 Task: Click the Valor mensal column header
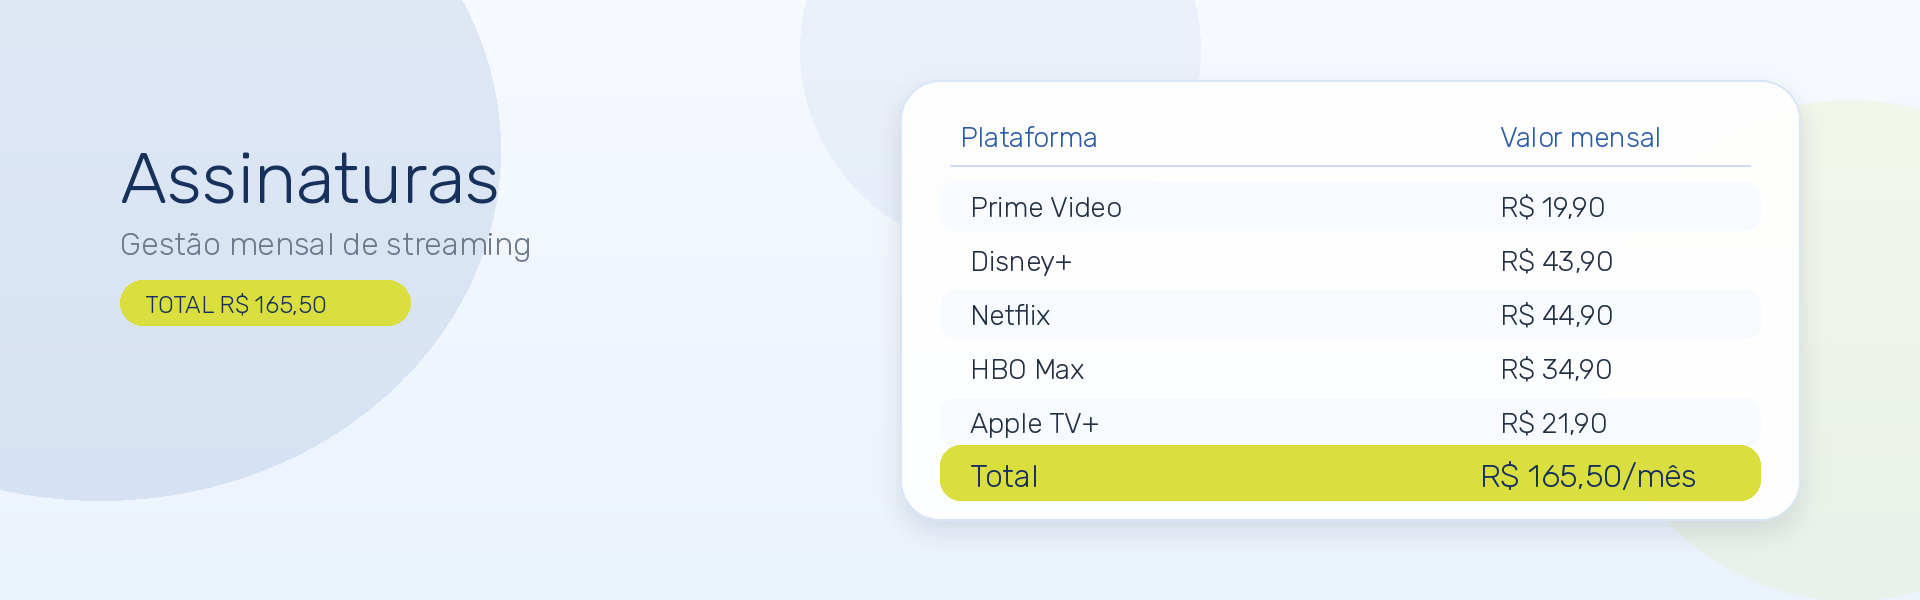coord(1580,138)
